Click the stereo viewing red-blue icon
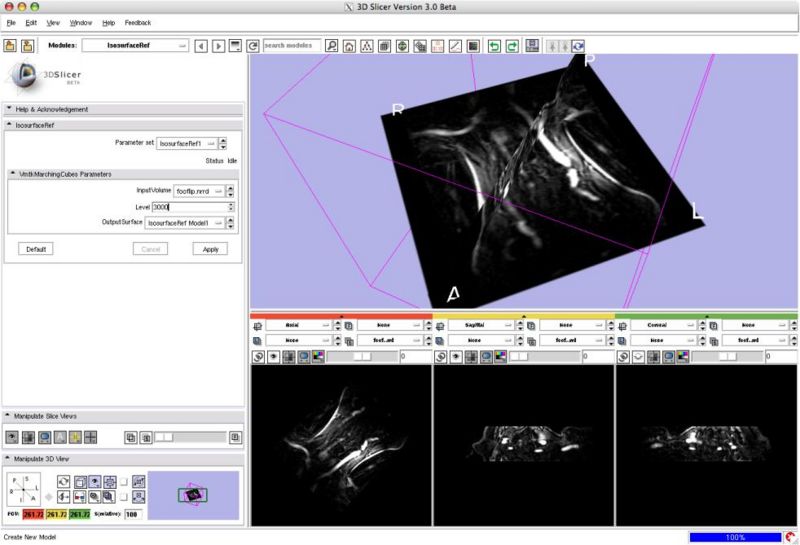Image resolution: width=800 pixels, height=545 pixels. tap(80, 496)
